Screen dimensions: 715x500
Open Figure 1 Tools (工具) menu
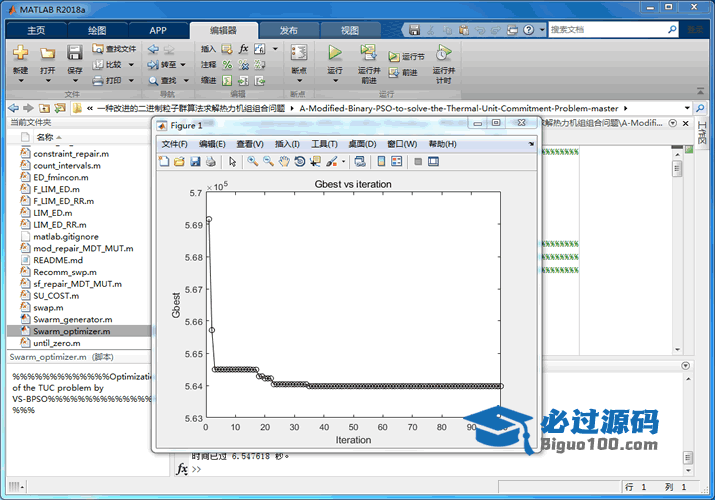[324, 144]
